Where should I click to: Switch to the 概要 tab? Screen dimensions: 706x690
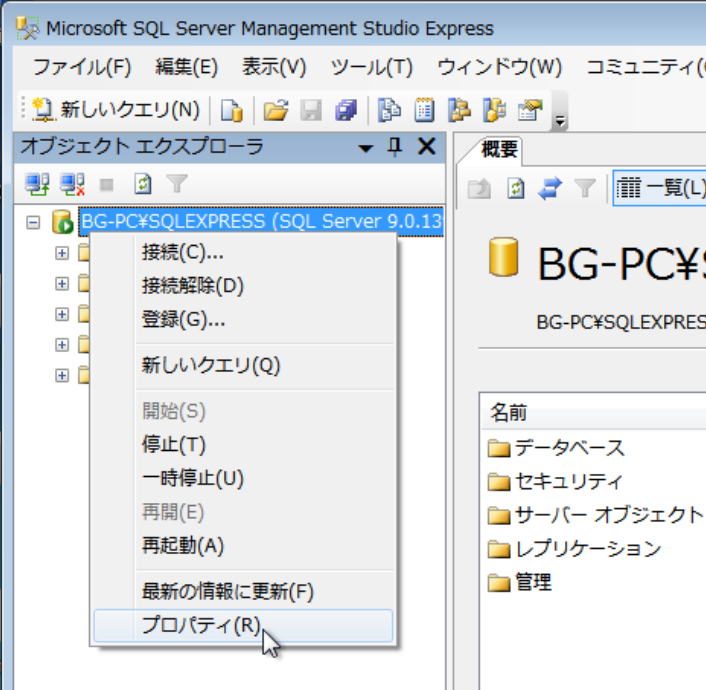(499, 150)
